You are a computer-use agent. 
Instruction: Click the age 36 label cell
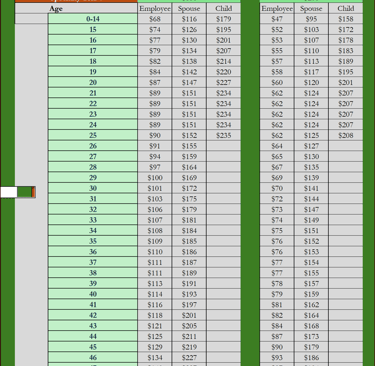(x=93, y=252)
